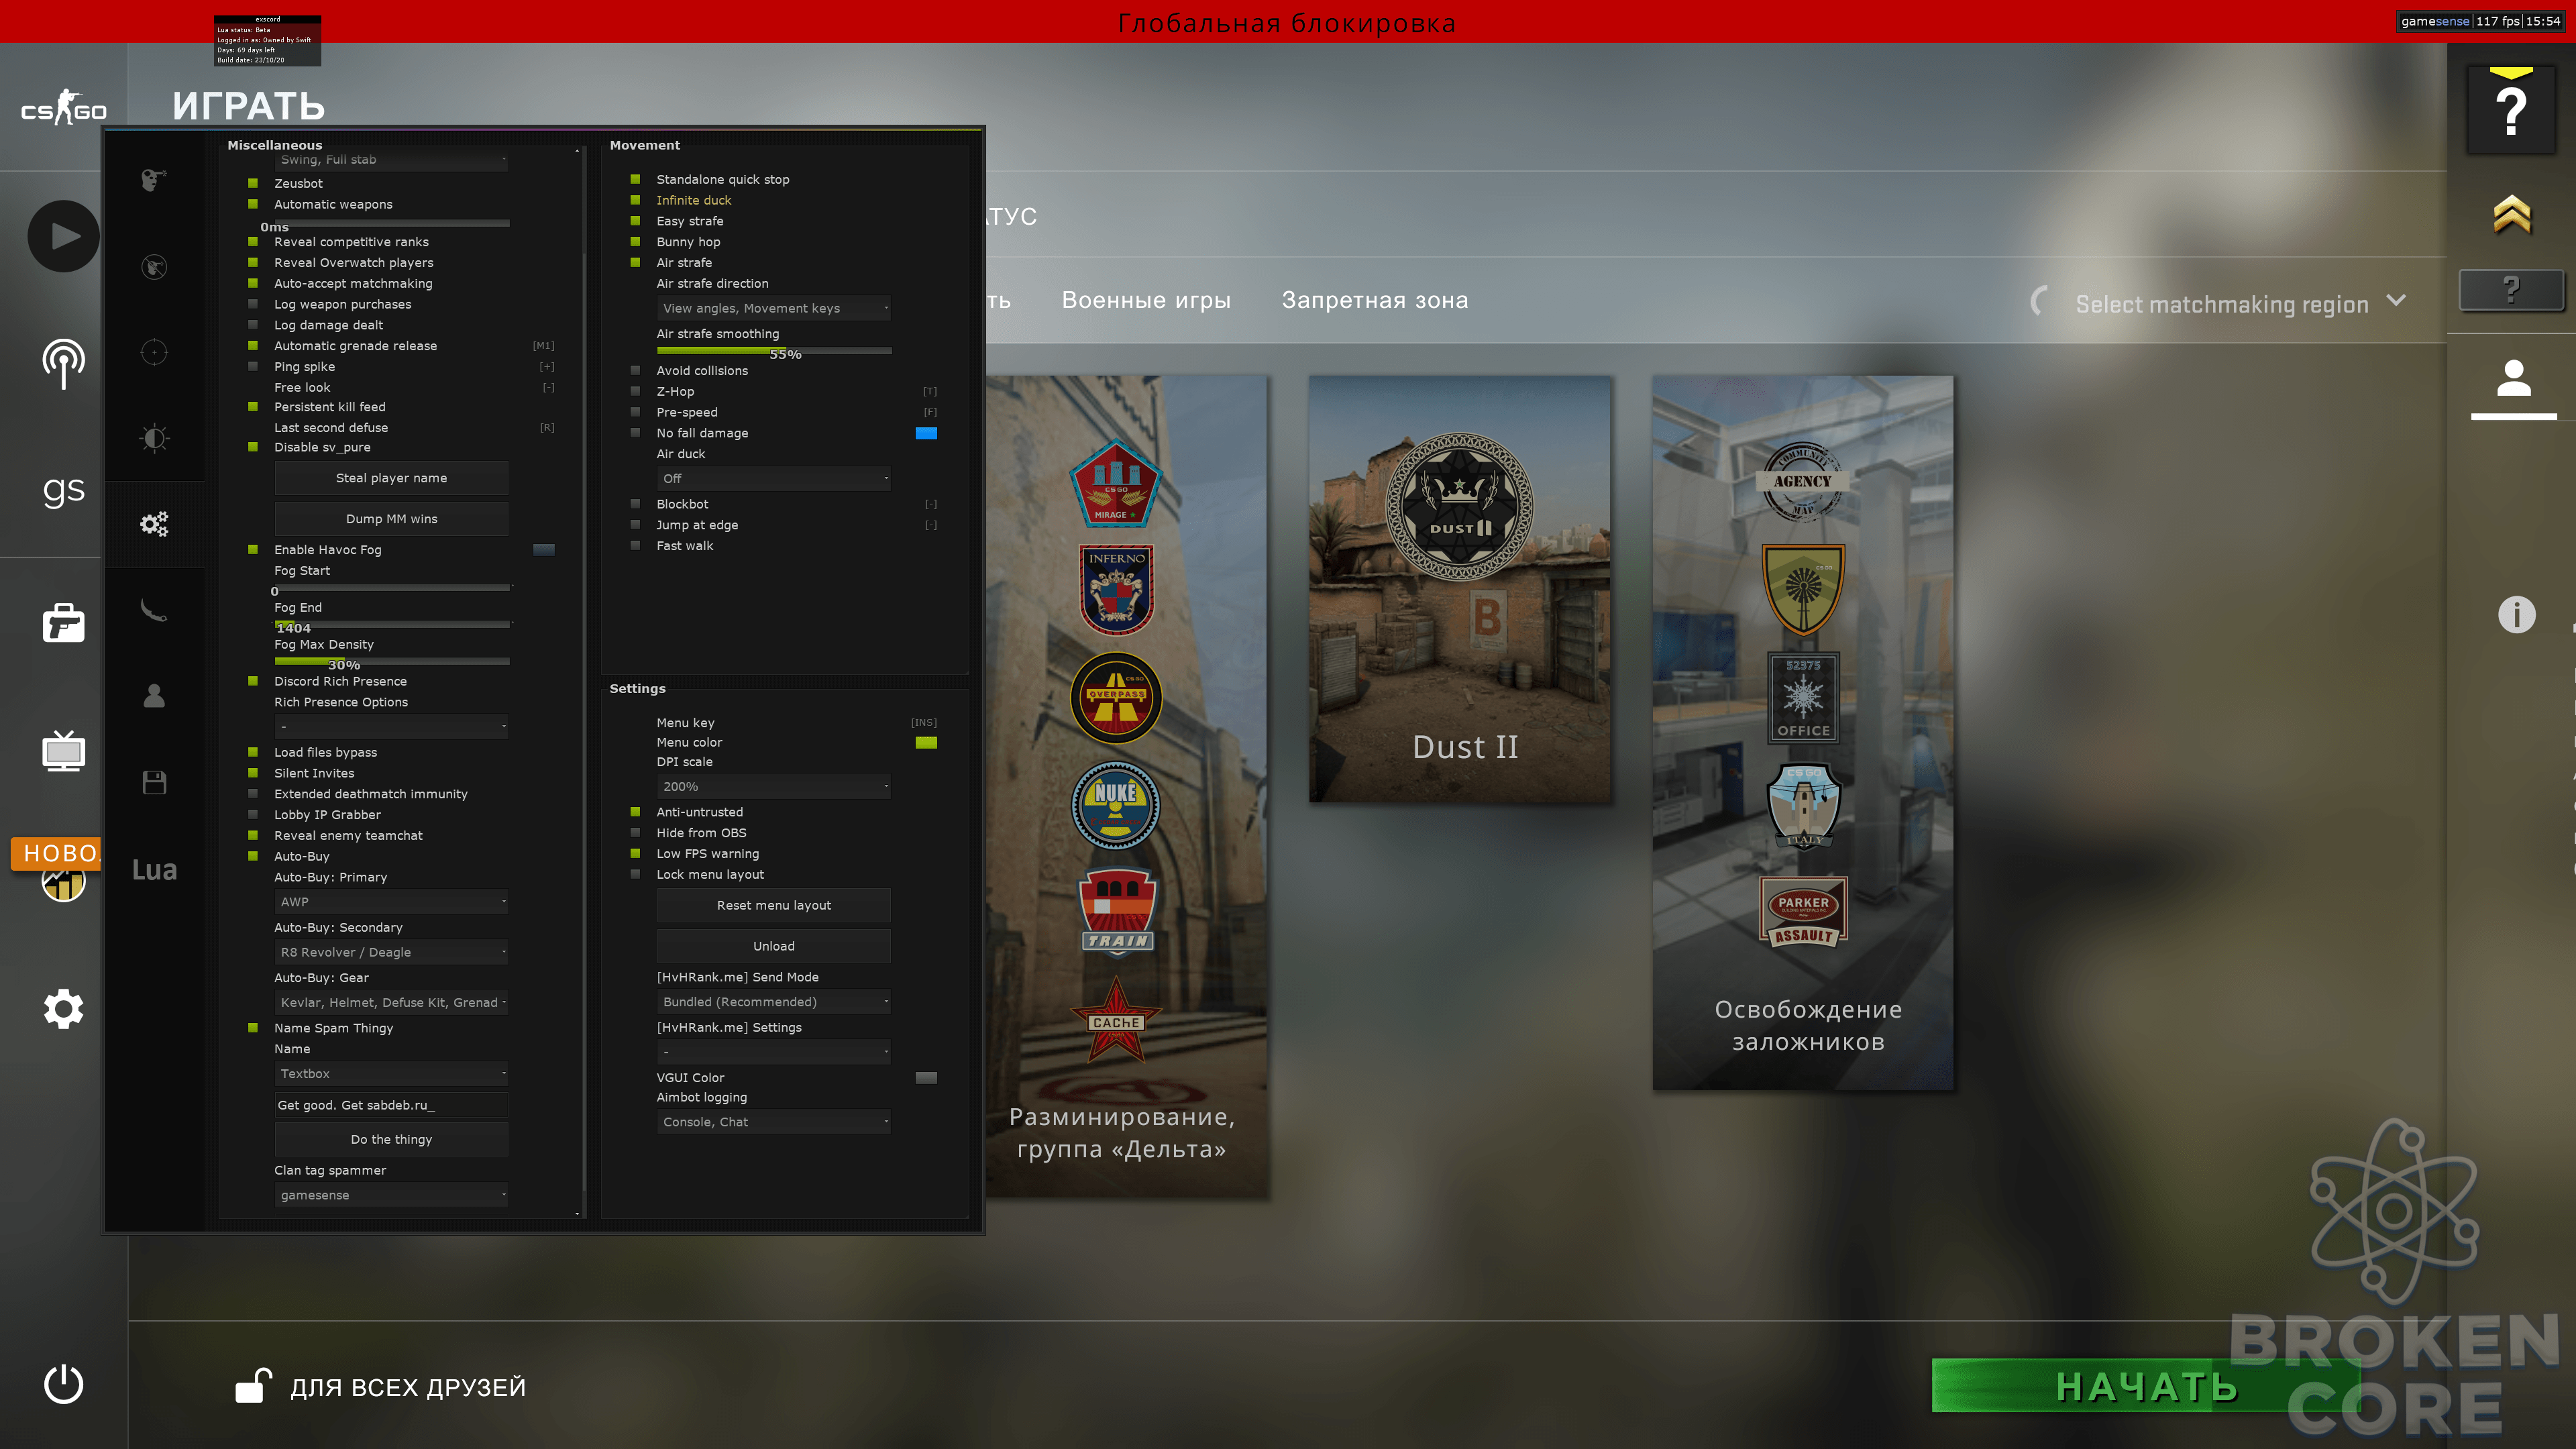The image size is (2576, 1449).
Task: Open the broadcast antenna icon
Action: click(63, 363)
